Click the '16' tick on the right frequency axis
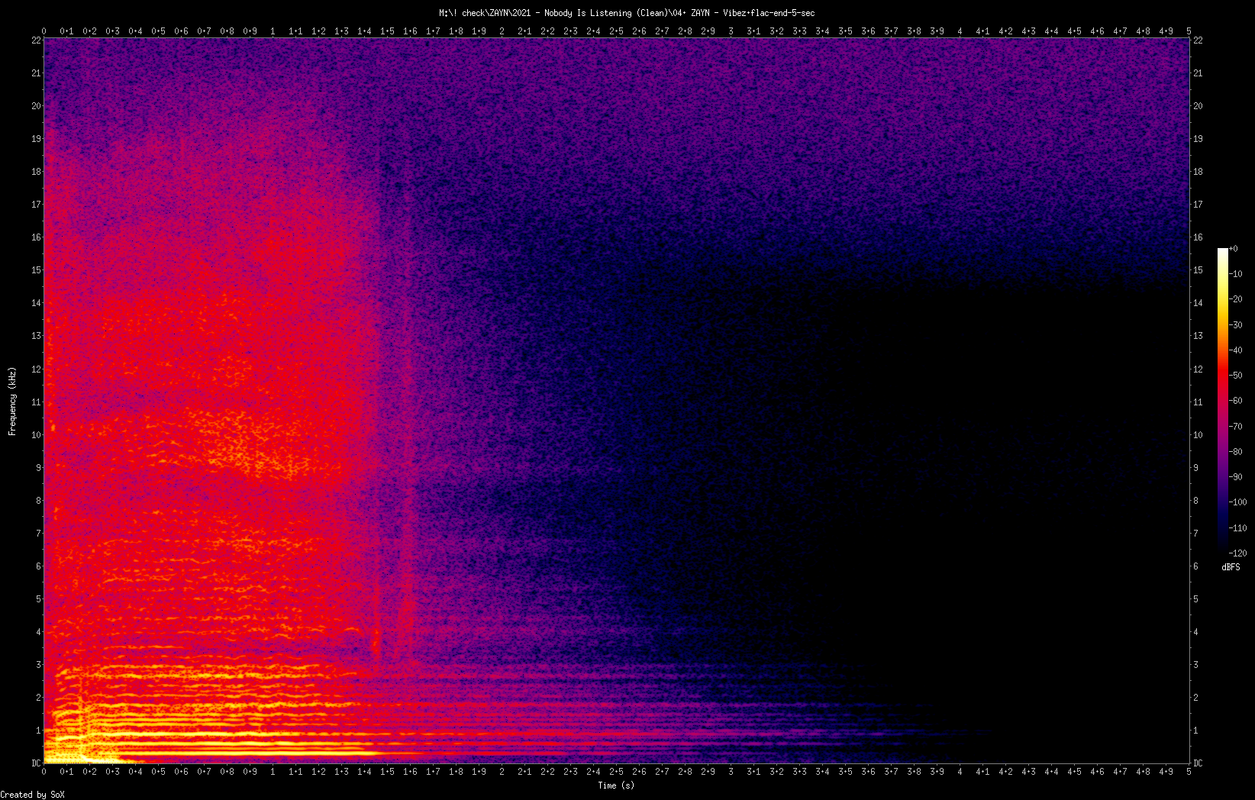1255x800 pixels. coord(1199,237)
